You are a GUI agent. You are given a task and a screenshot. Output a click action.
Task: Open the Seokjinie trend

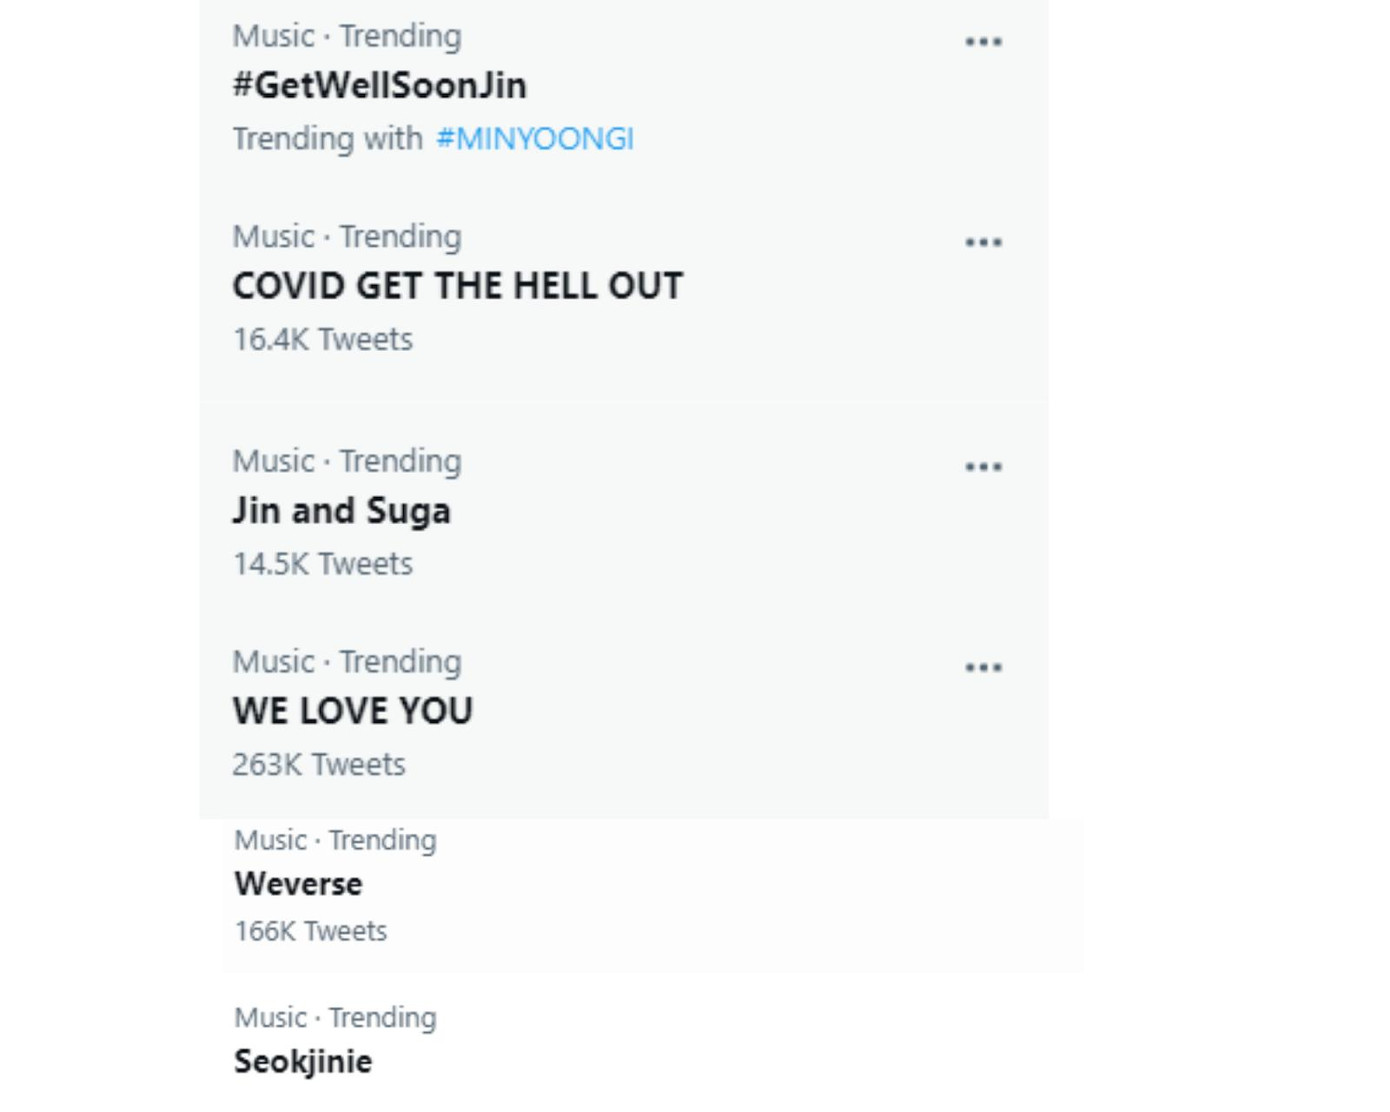pos(301,1061)
